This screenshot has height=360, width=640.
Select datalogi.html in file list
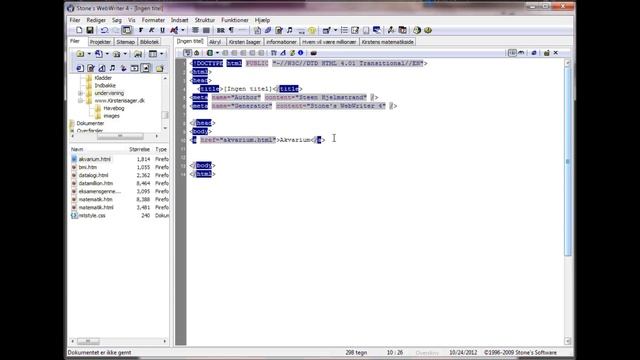click(x=93, y=175)
